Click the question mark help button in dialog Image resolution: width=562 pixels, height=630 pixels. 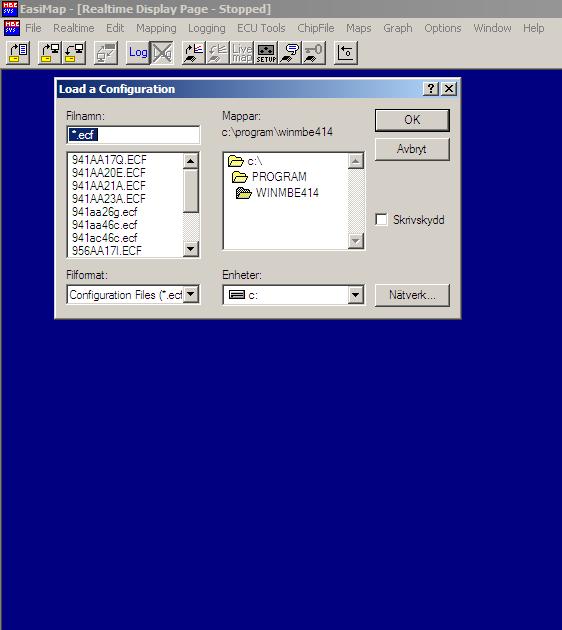pos(431,88)
